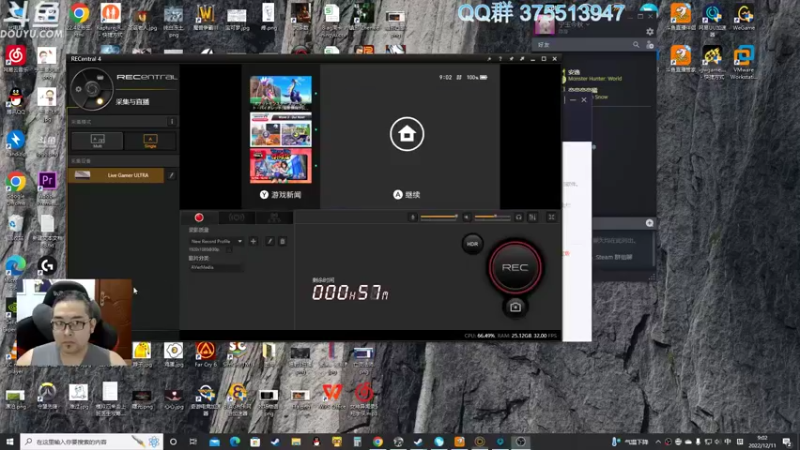Take a snapshot with the camera icon

(515, 307)
